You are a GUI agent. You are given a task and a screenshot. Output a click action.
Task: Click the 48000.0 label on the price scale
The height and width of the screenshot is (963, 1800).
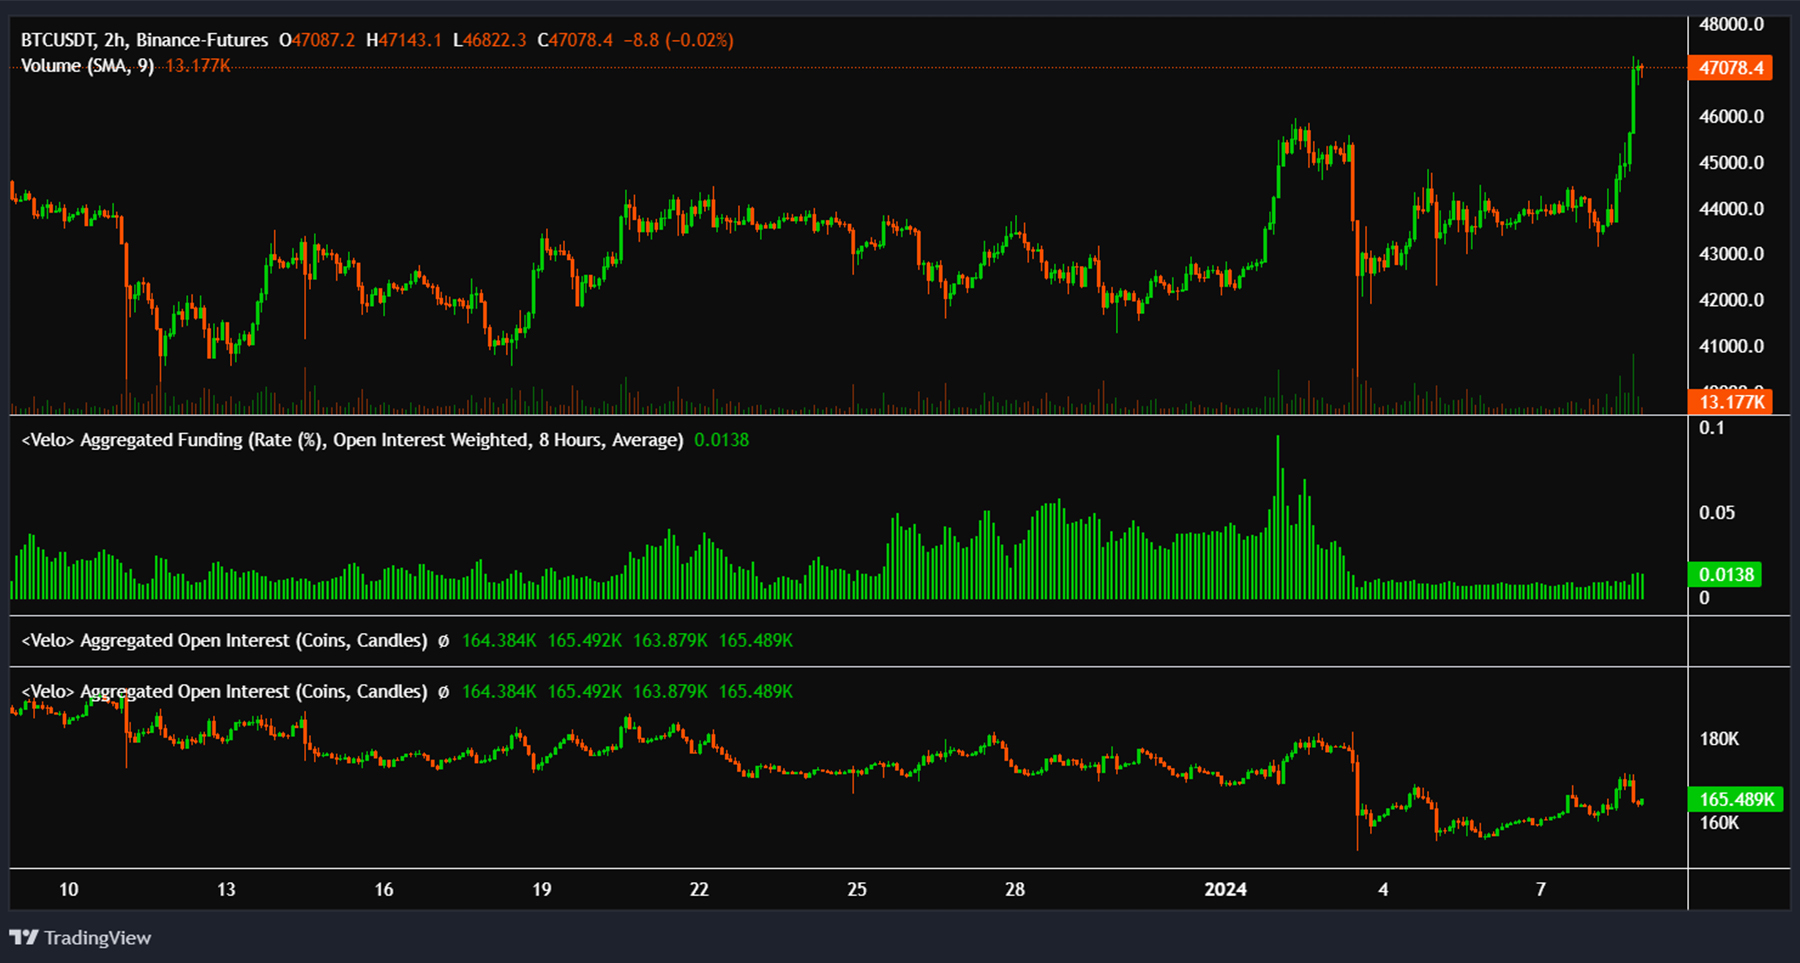1731,24
